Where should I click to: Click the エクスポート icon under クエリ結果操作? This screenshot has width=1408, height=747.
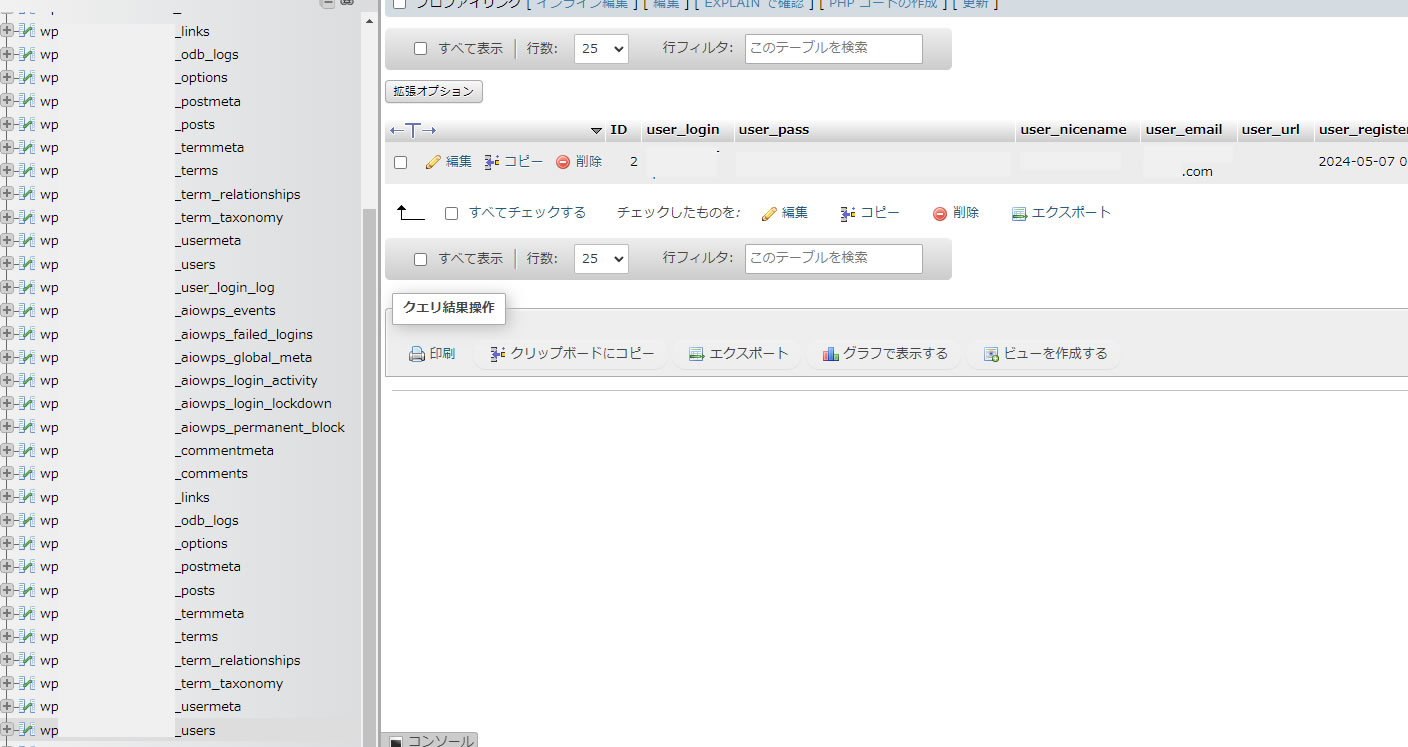(x=697, y=354)
